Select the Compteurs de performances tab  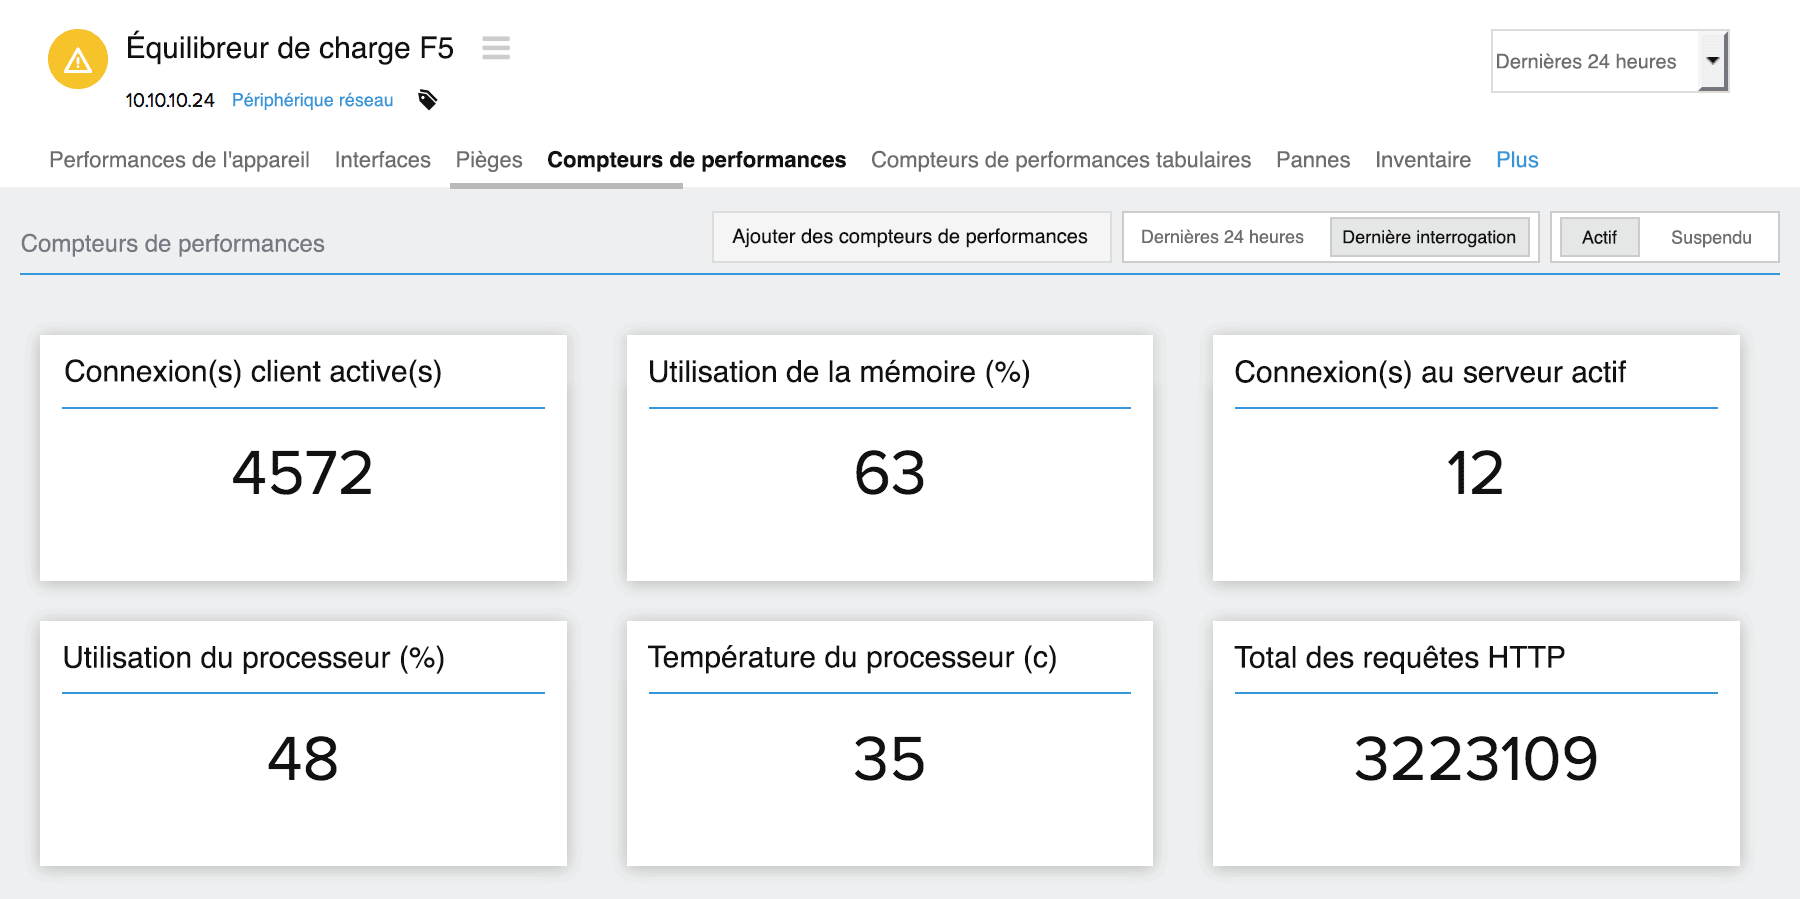coord(696,160)
